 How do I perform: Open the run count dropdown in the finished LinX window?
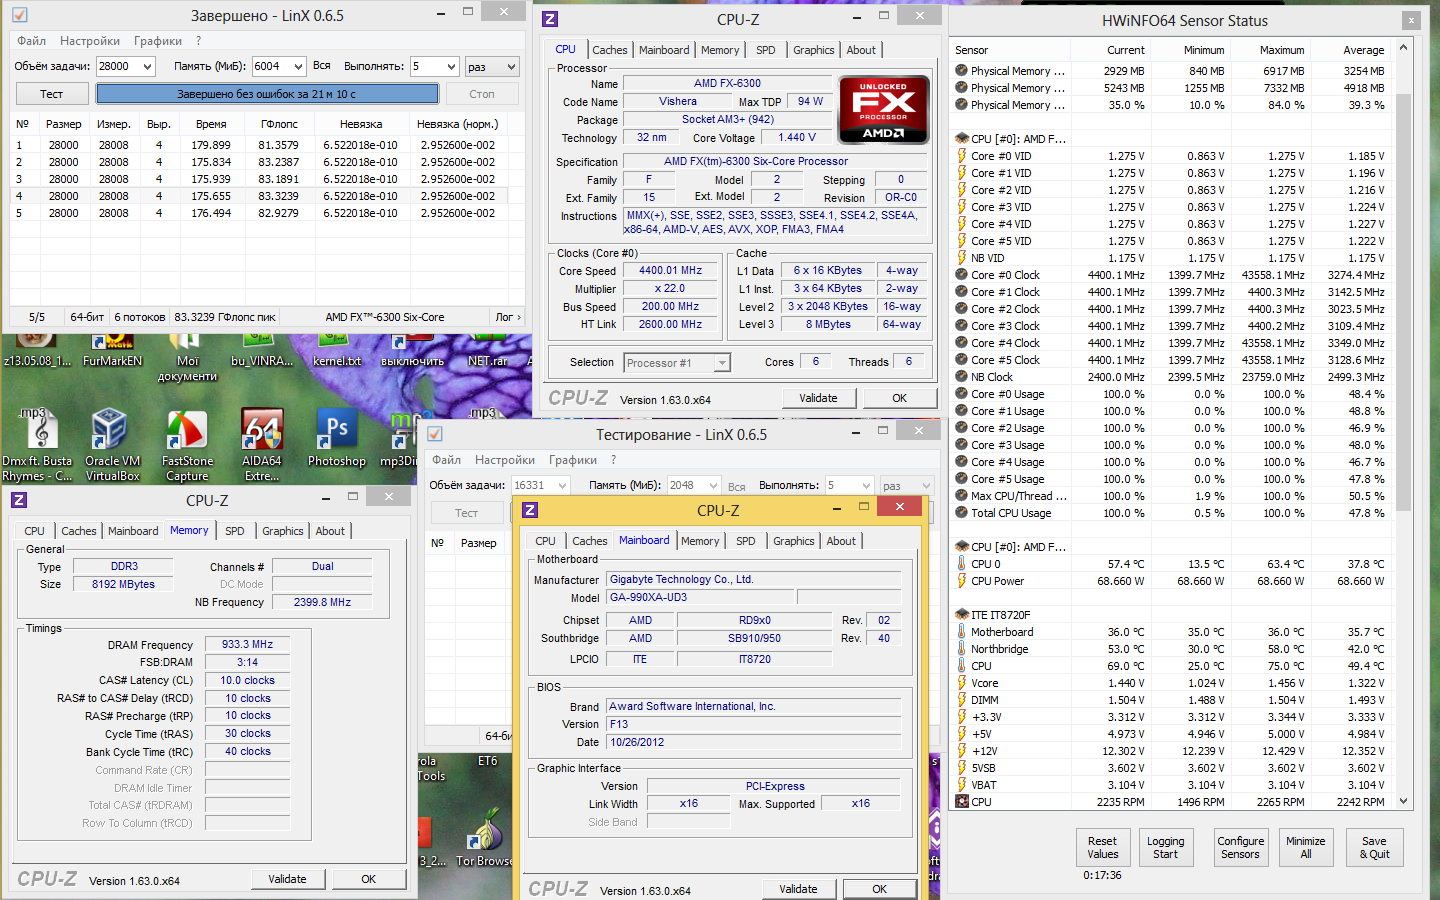pos(451,67)
